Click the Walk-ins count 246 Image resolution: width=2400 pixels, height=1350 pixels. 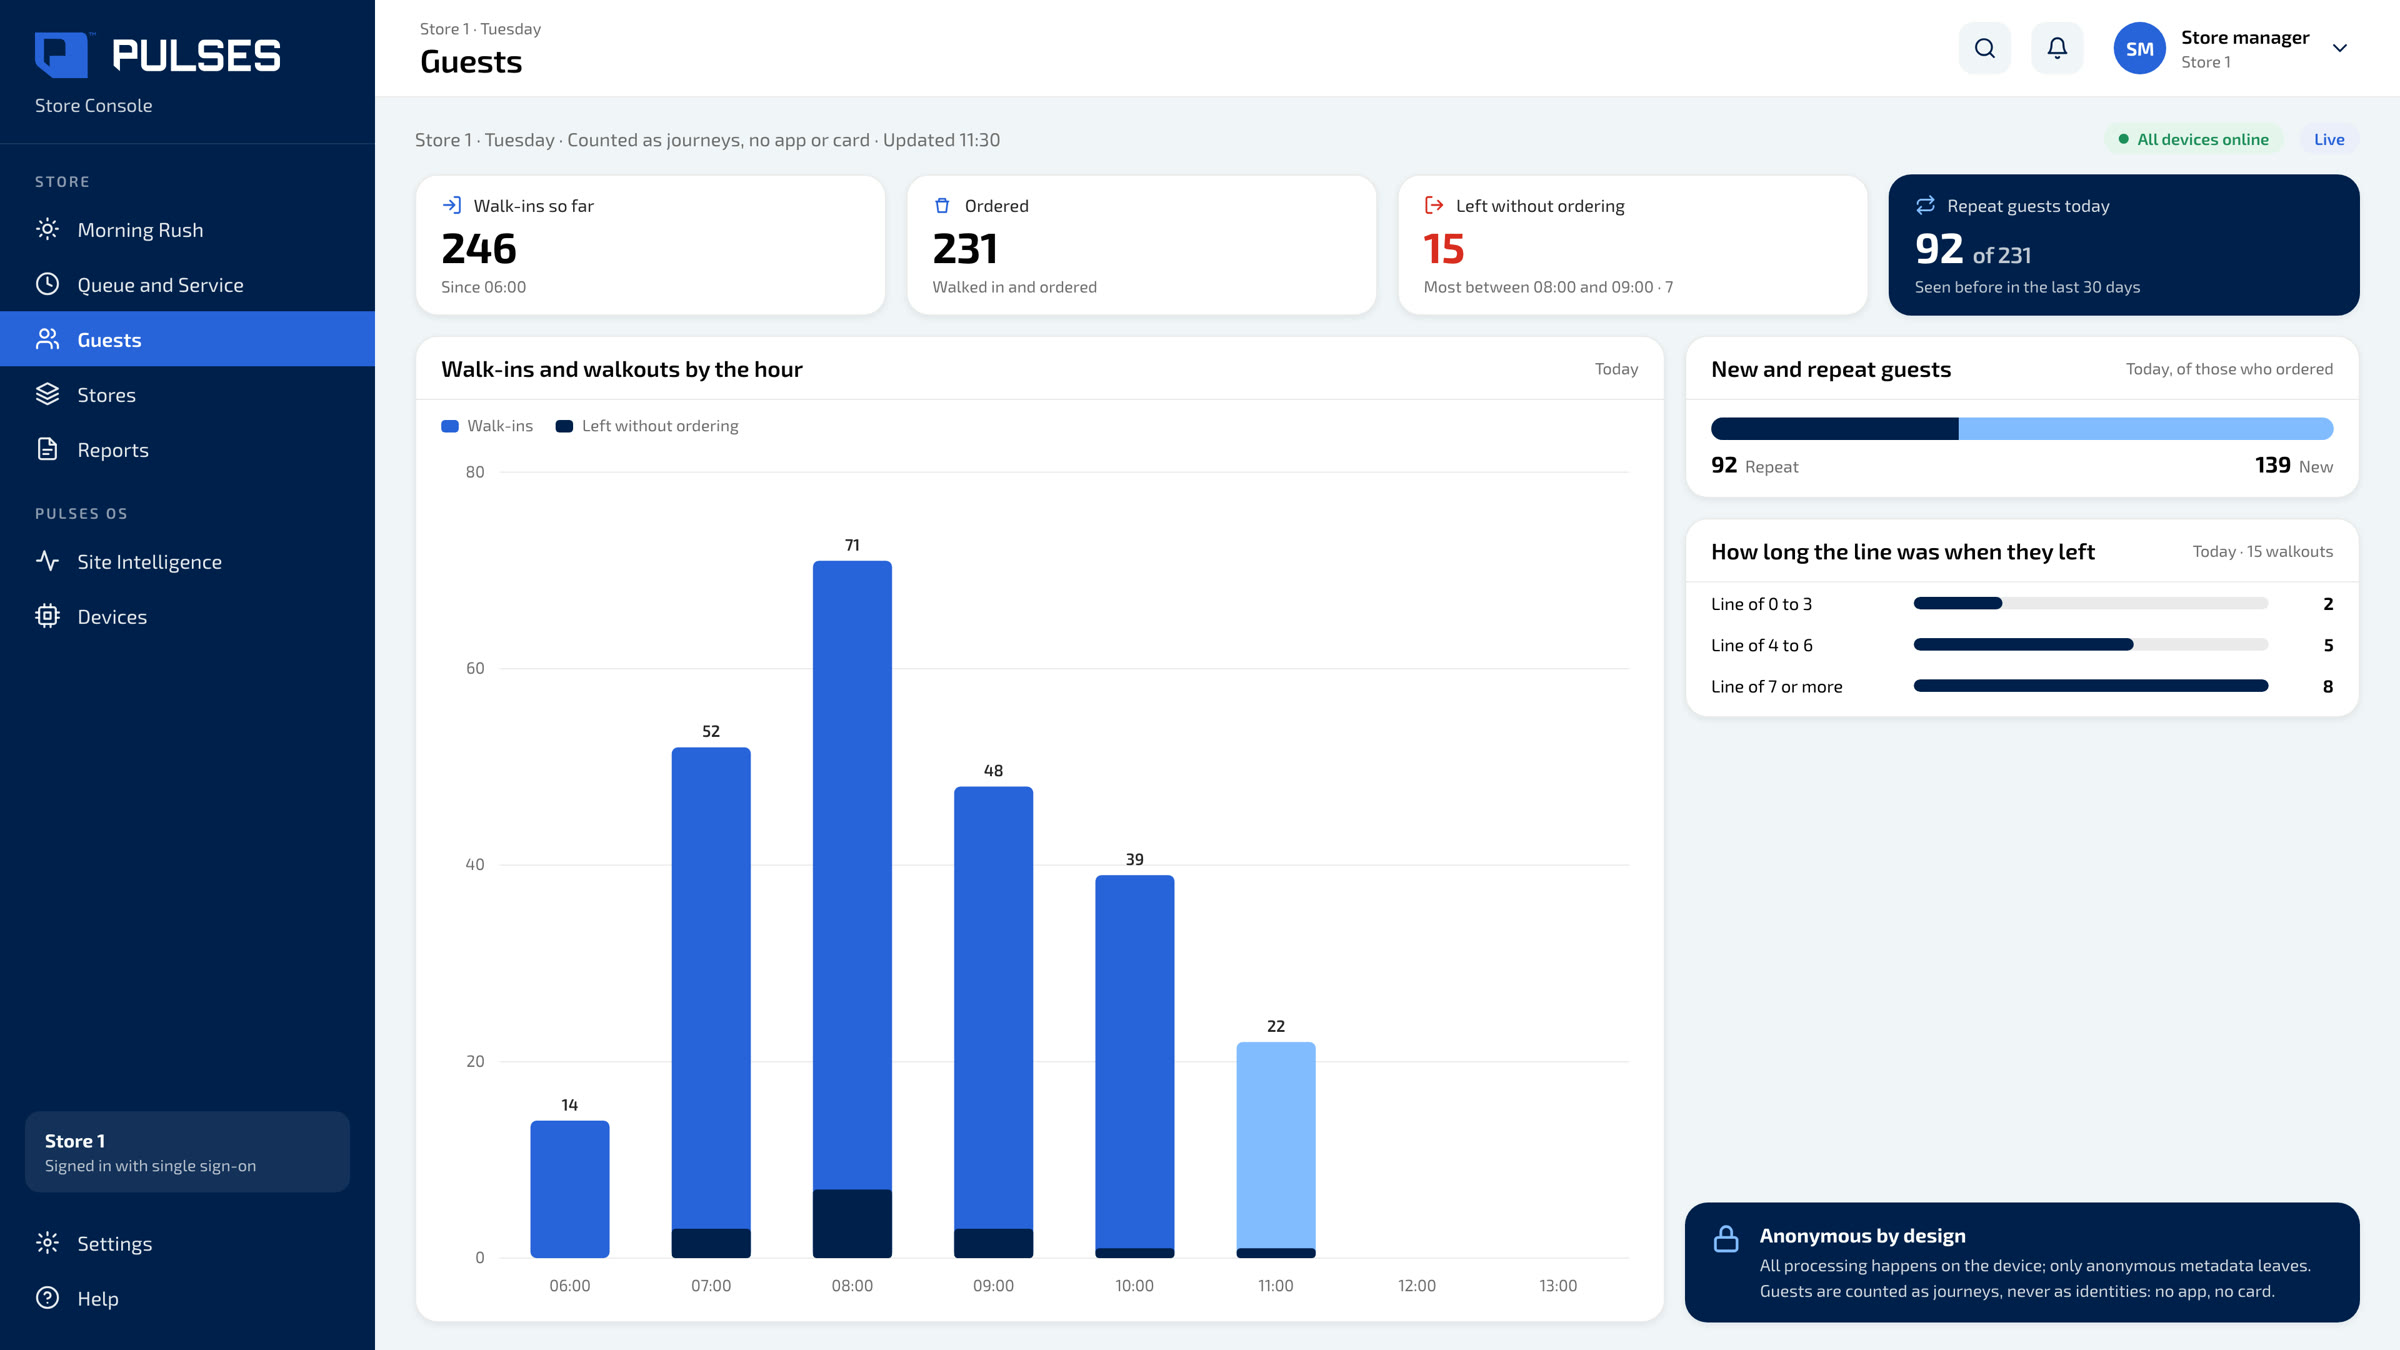click(479, 249)
